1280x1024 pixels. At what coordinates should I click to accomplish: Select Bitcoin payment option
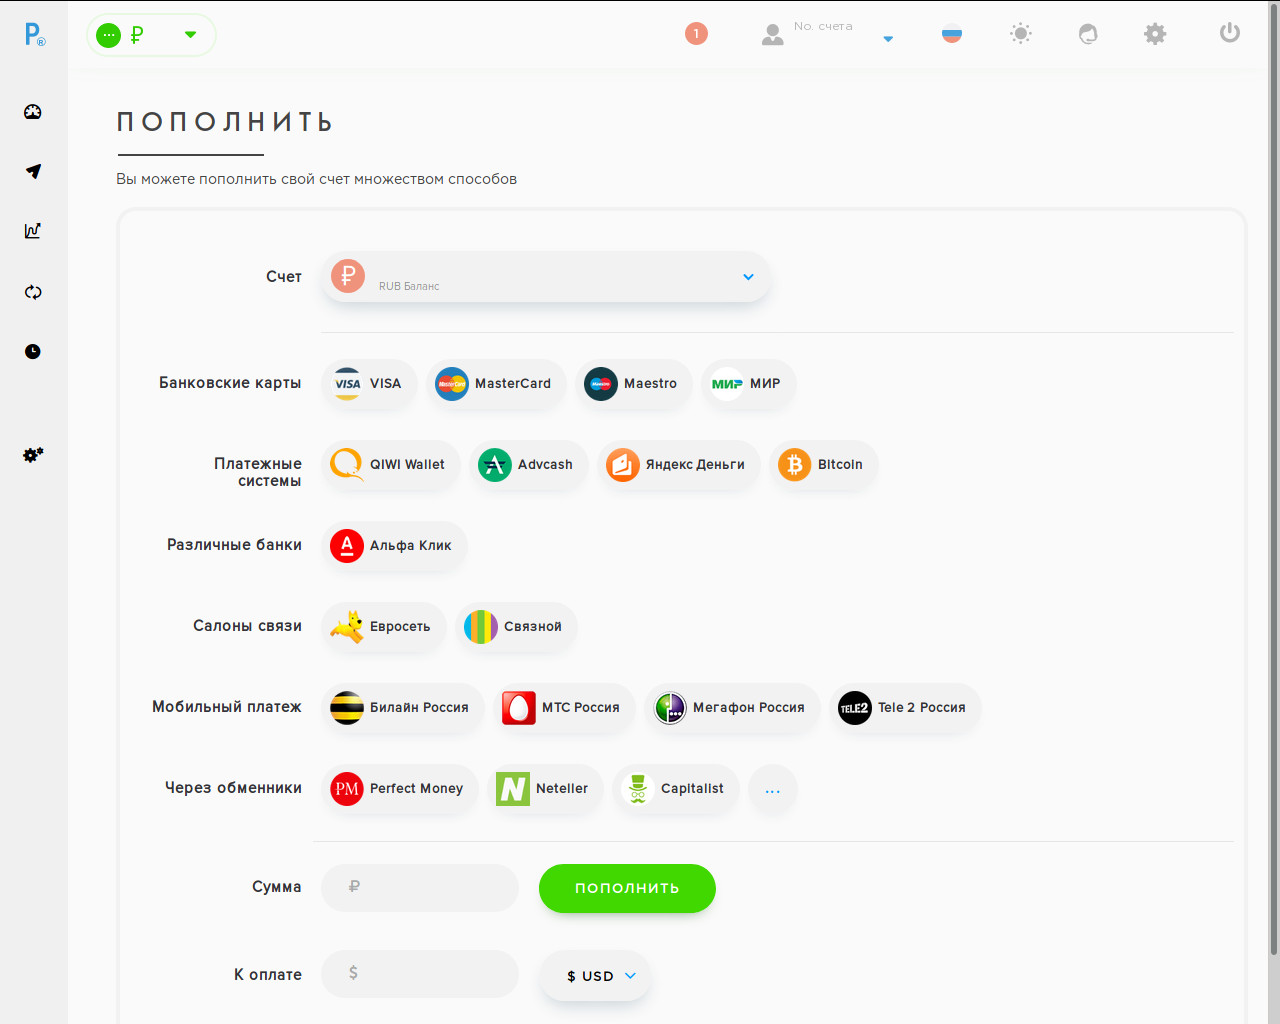pyautogui.click(x=824, y=465)
